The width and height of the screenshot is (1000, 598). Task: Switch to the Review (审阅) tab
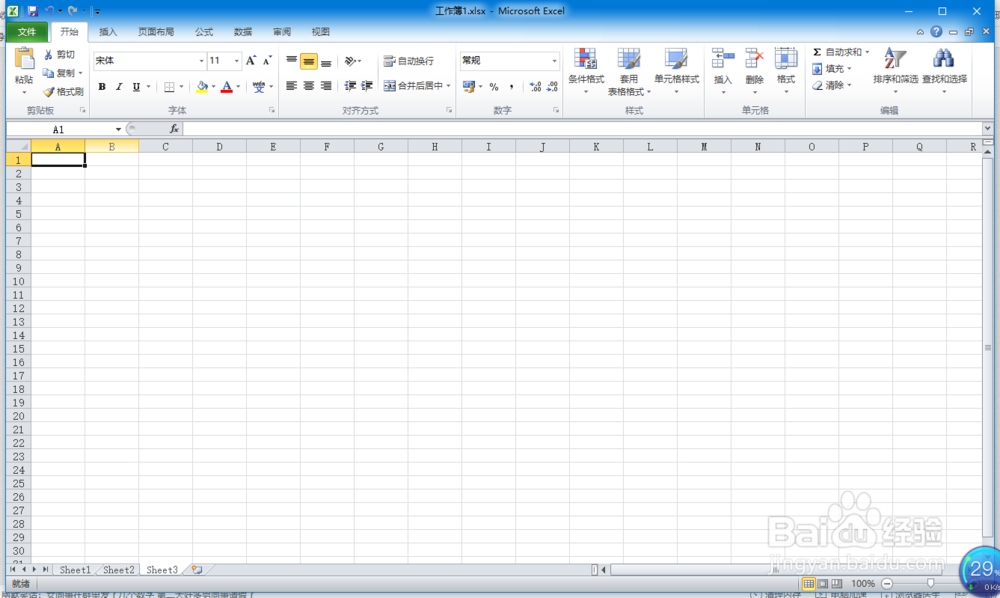click(282, 32)
